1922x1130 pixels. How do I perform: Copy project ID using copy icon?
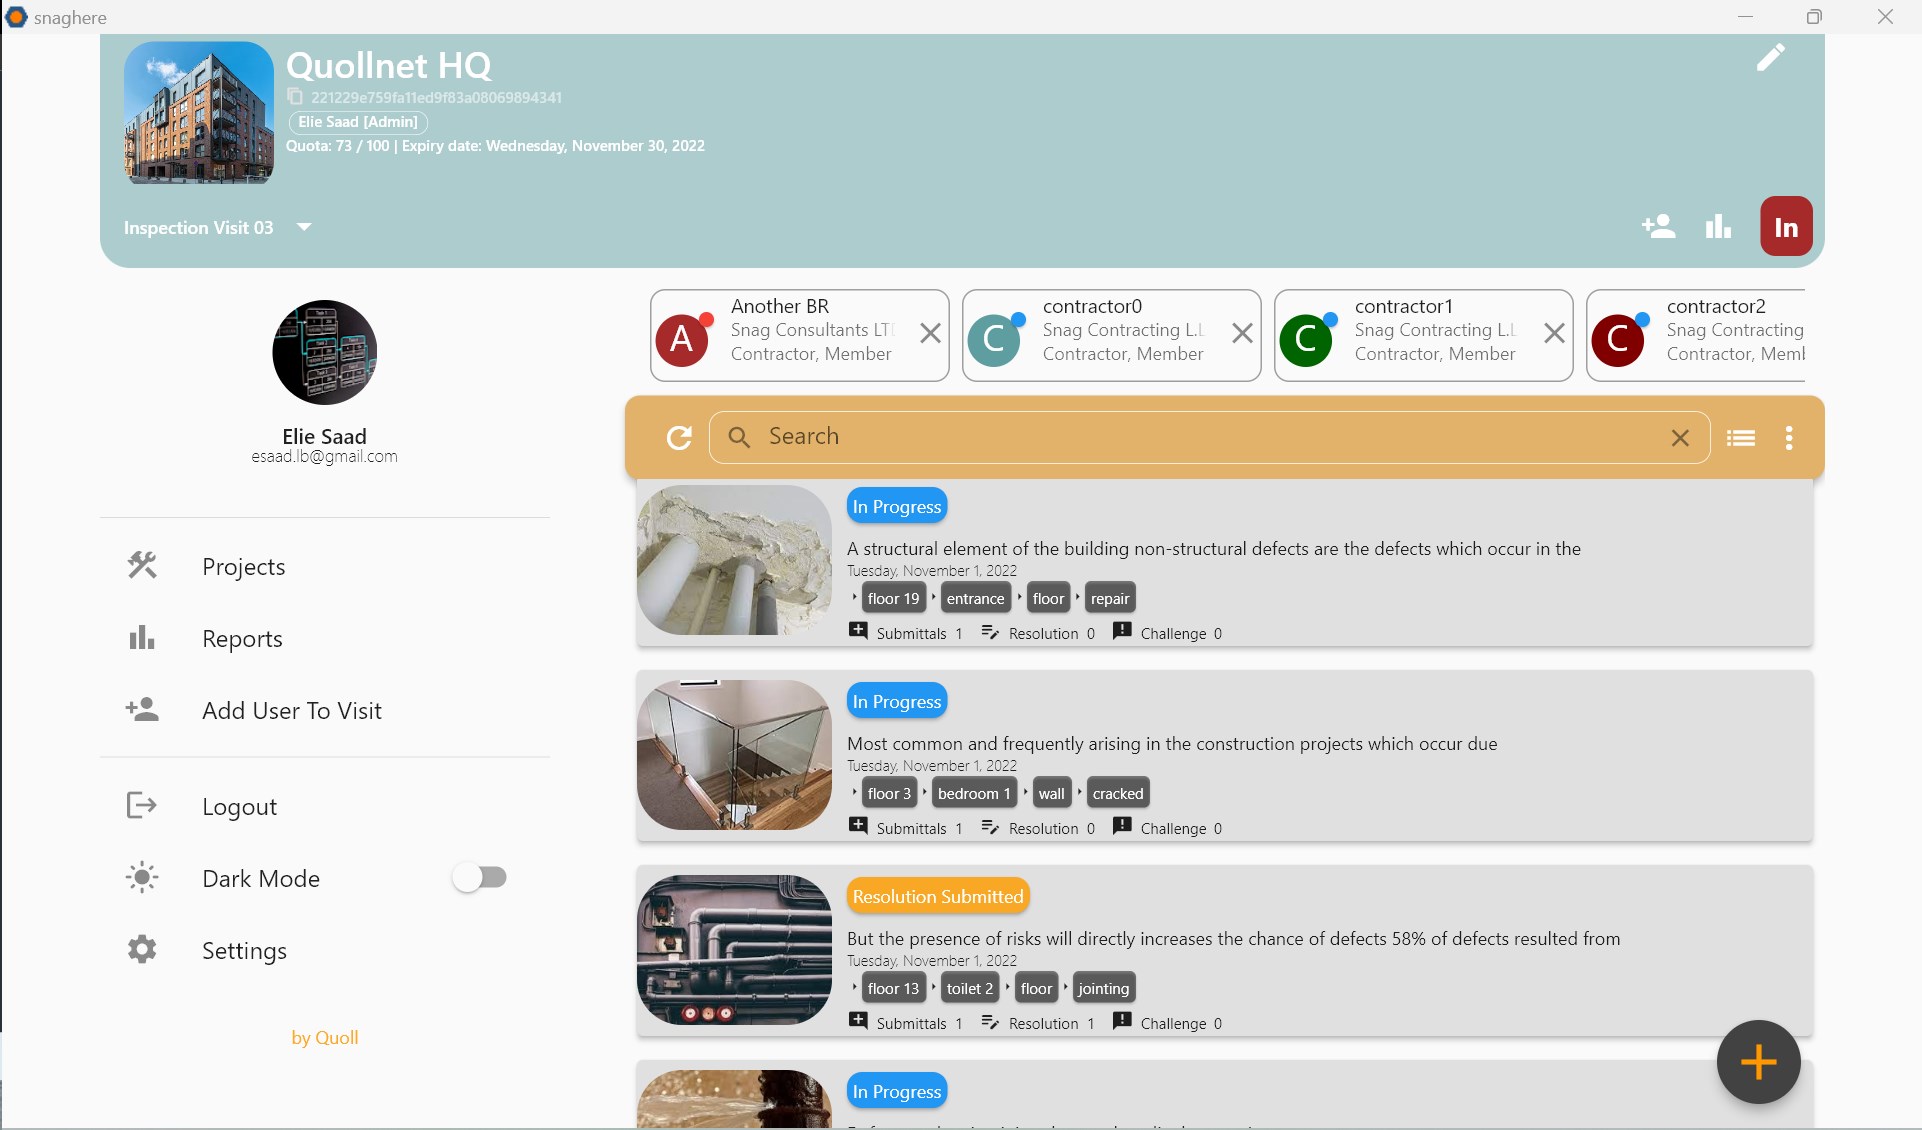click(x=295, y=97)
